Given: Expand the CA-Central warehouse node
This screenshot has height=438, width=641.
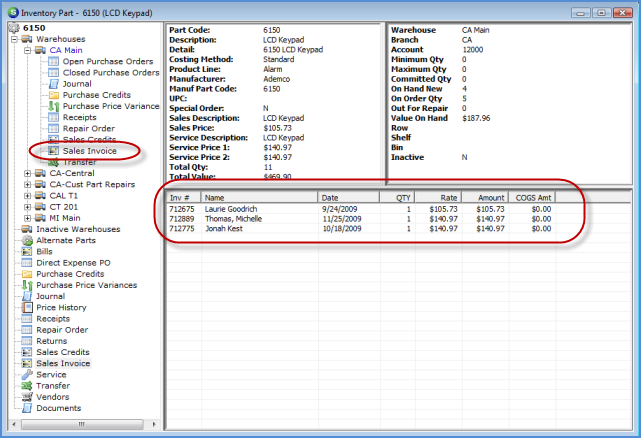Looking at the screenshot, I should click(x=27, y=173).
